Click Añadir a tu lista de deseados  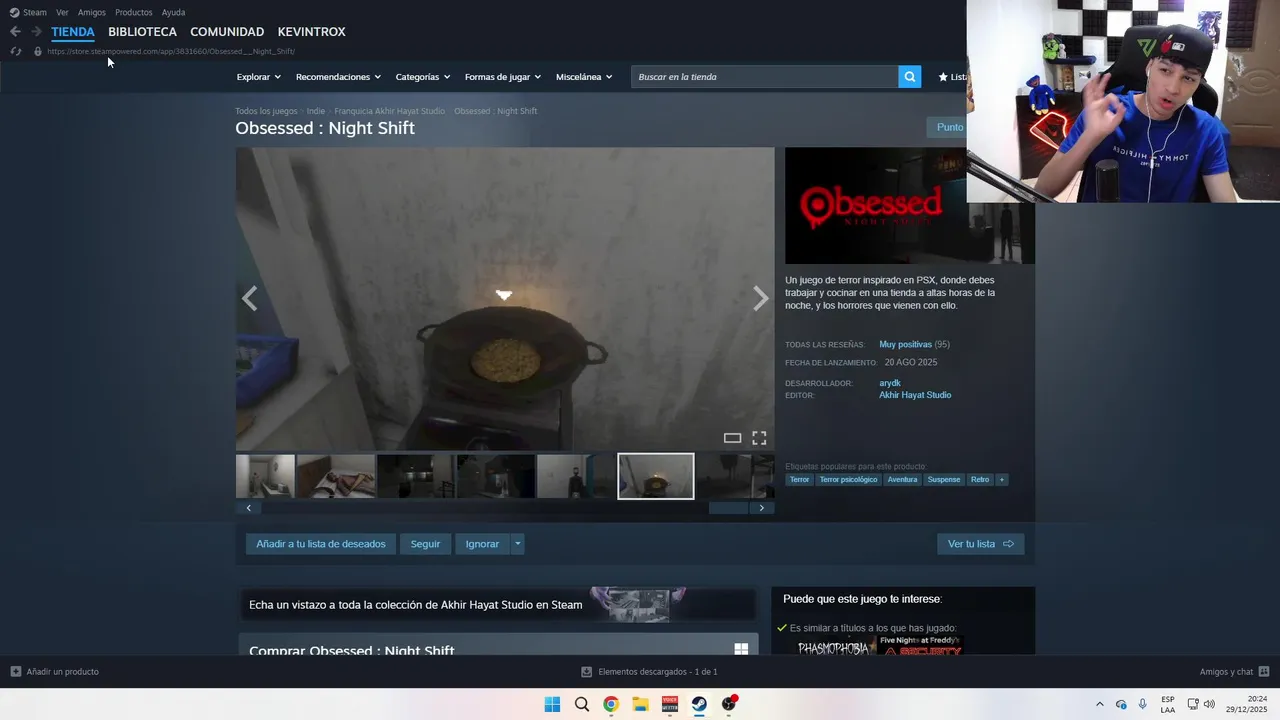(321, 544)
